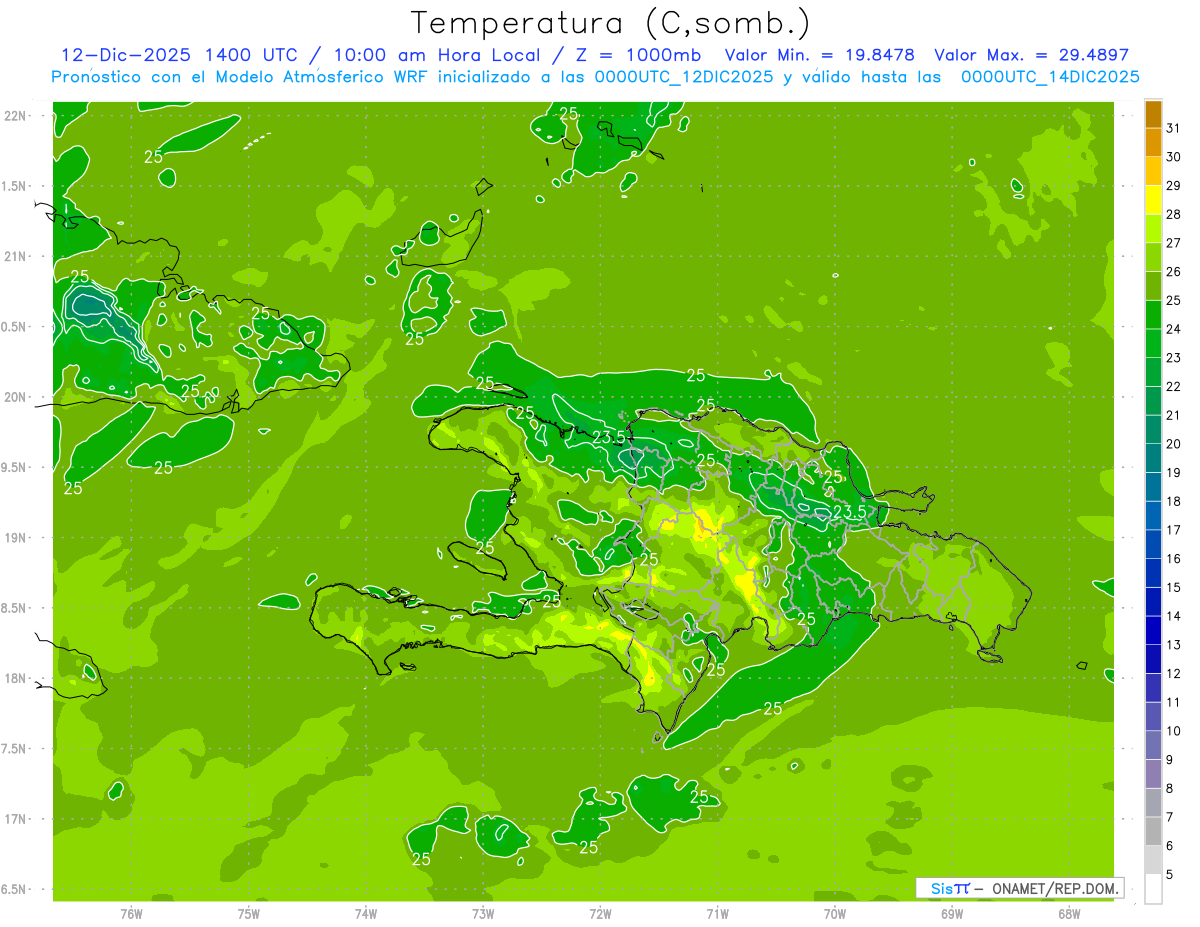Click the dark blue color scale swatch between 12 and 13
Viewport: 1200px width, 927px height.
tap(1153, 659)
